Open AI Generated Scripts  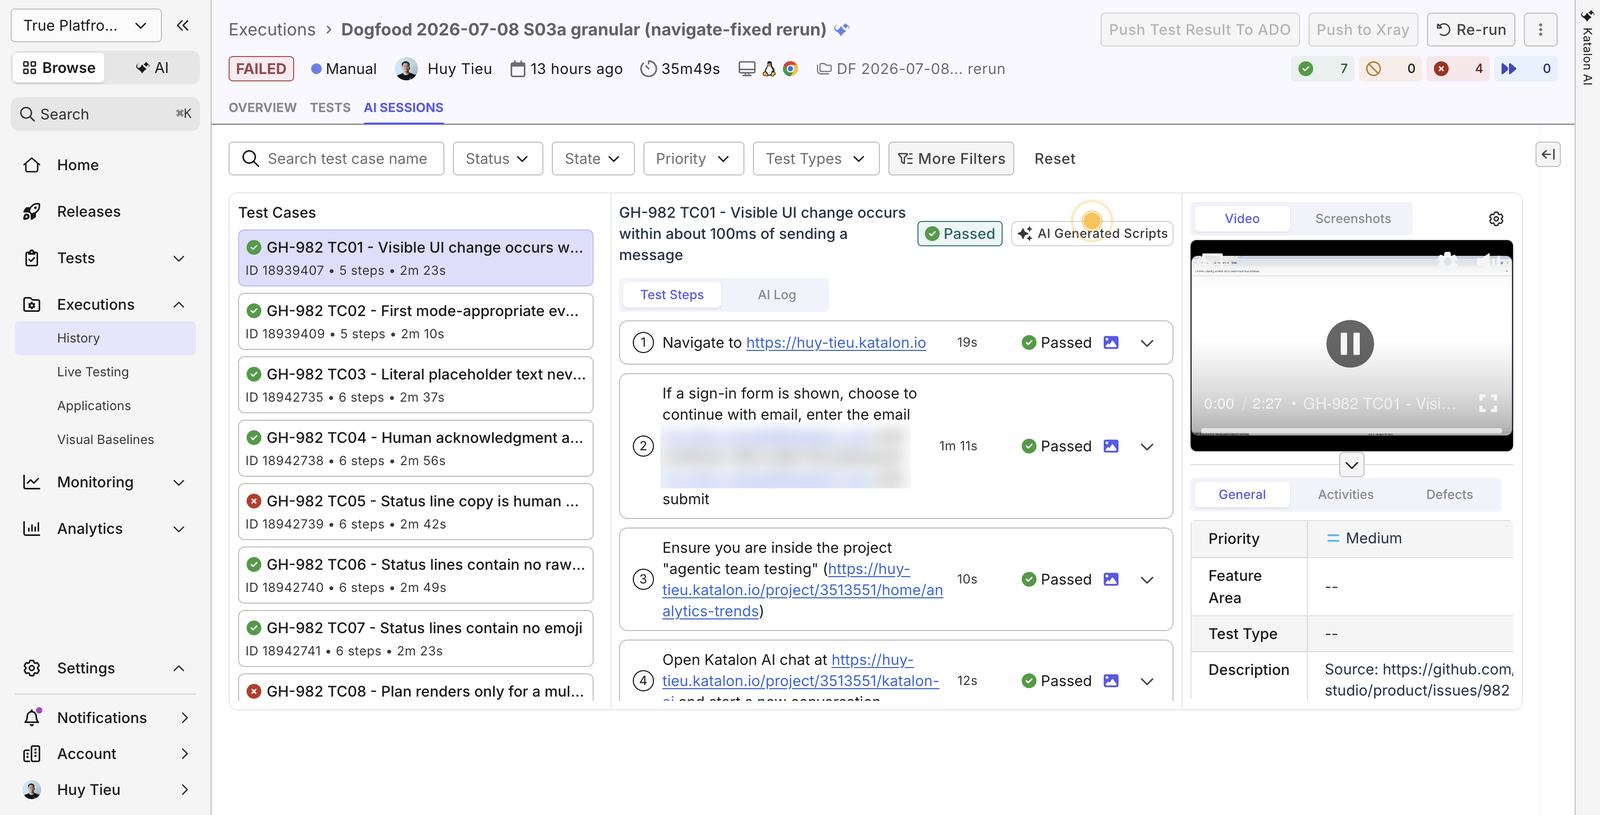point(1092,234)
